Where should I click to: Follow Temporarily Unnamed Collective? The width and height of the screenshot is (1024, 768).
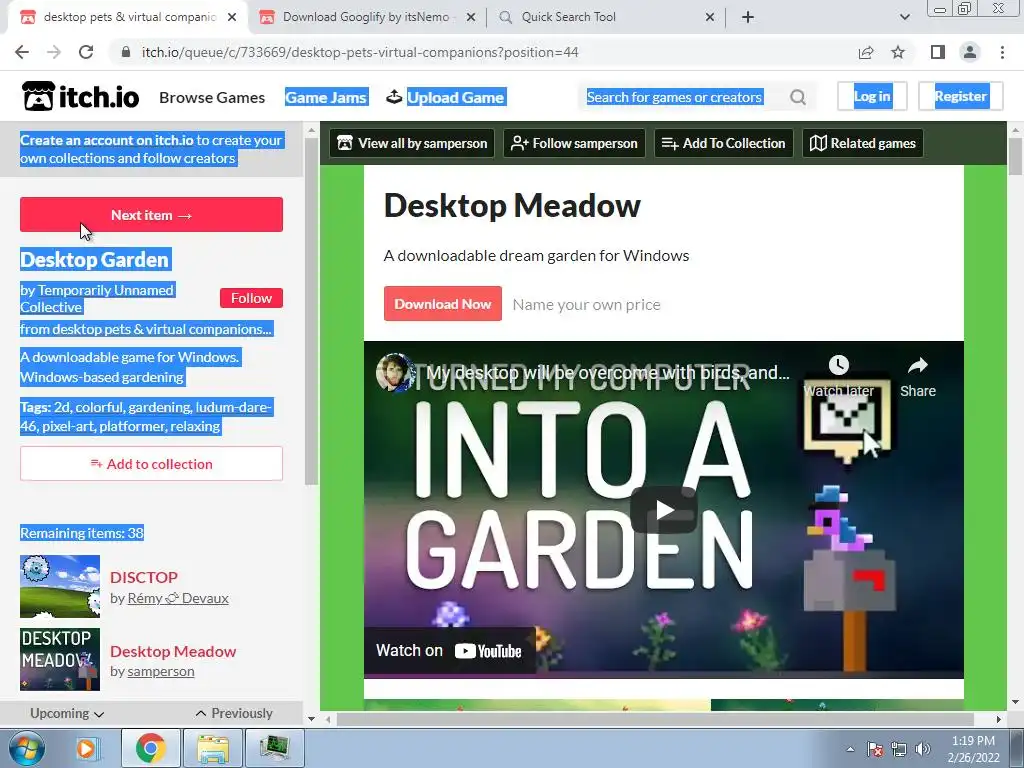pyautogui.click(x=251, y=298)
